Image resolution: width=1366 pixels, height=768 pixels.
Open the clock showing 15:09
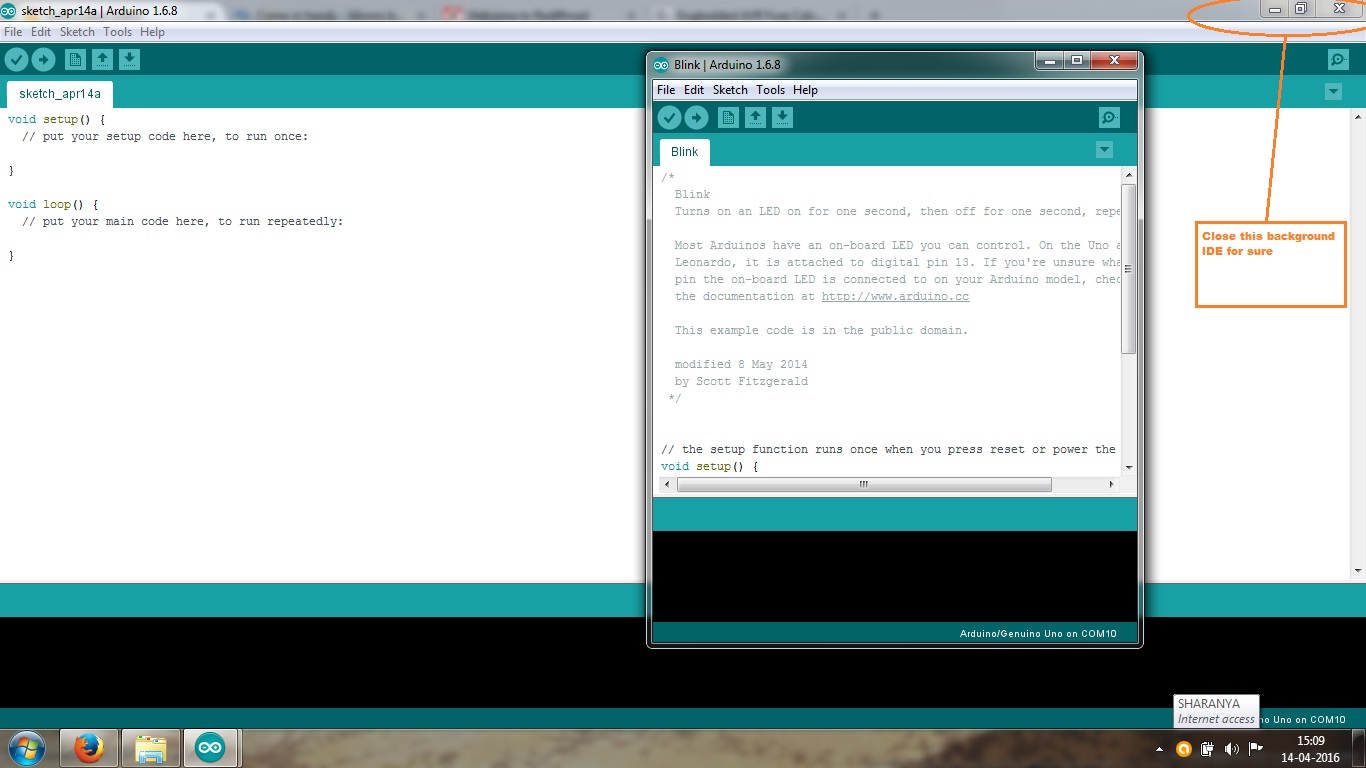[x=1310, y=749]
